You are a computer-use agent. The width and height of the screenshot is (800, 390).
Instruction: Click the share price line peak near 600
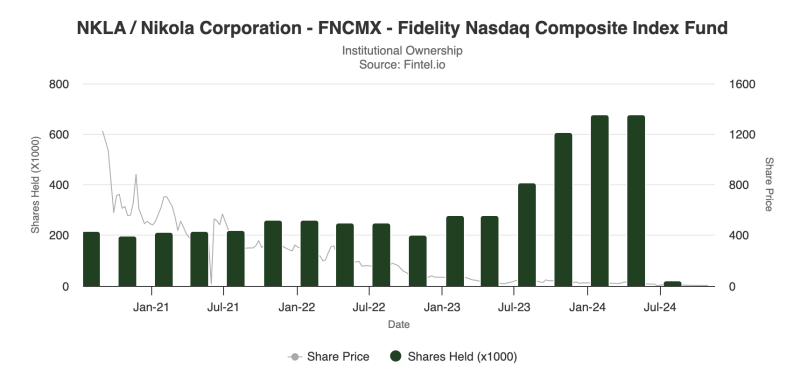pyautogui.click(x=103, y=131)
